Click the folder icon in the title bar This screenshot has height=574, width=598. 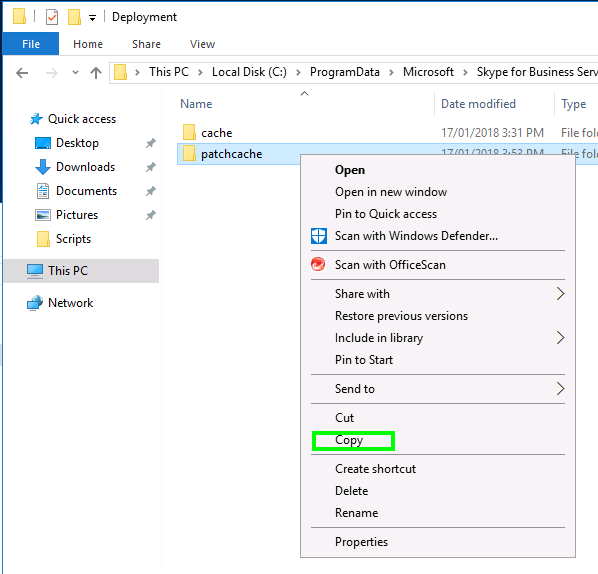[x=19, y=16]
